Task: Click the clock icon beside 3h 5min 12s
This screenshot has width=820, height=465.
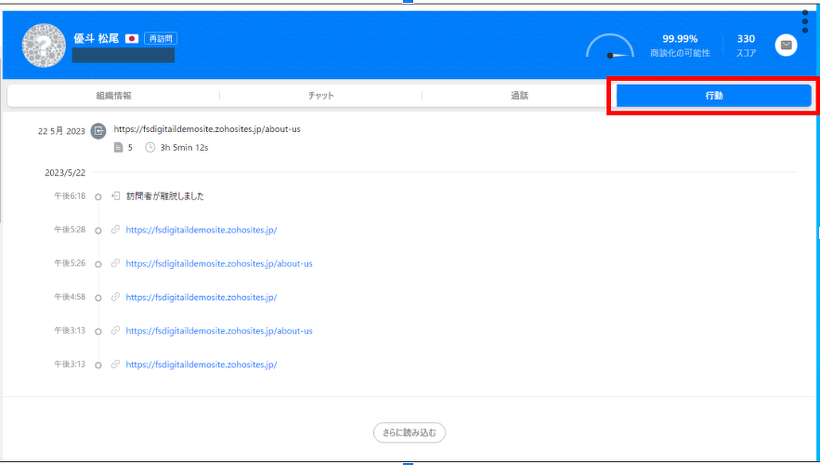Action: pyautogui.click(x=151, y=147)
